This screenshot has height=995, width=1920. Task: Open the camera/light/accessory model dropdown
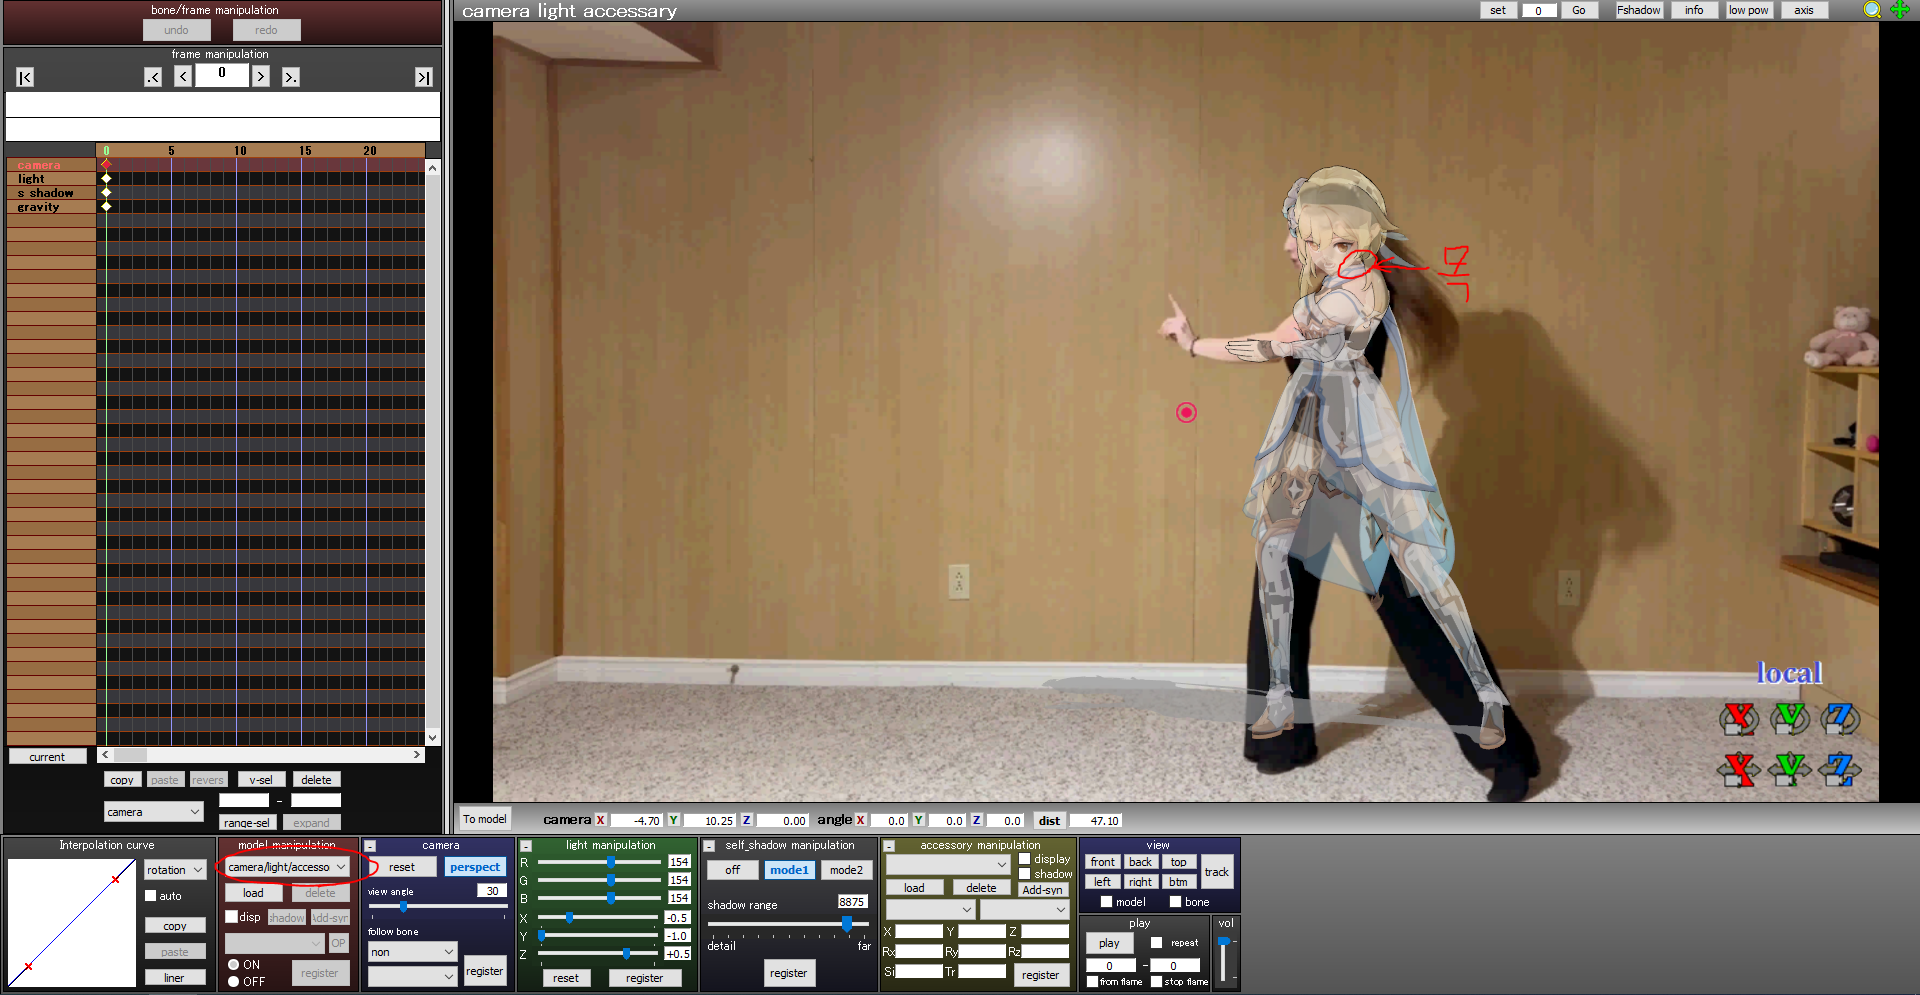coord(287,867)
